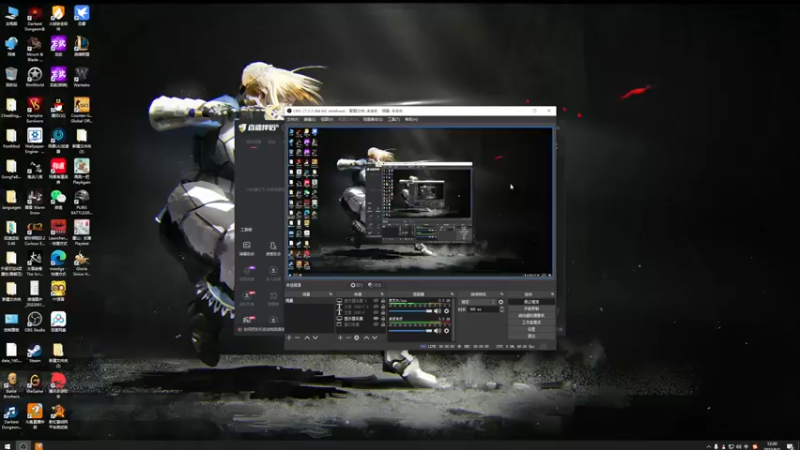800x450 pixels.
Task: Open desktop audio settings gear in mixer
Action: (x=446, y=331)
